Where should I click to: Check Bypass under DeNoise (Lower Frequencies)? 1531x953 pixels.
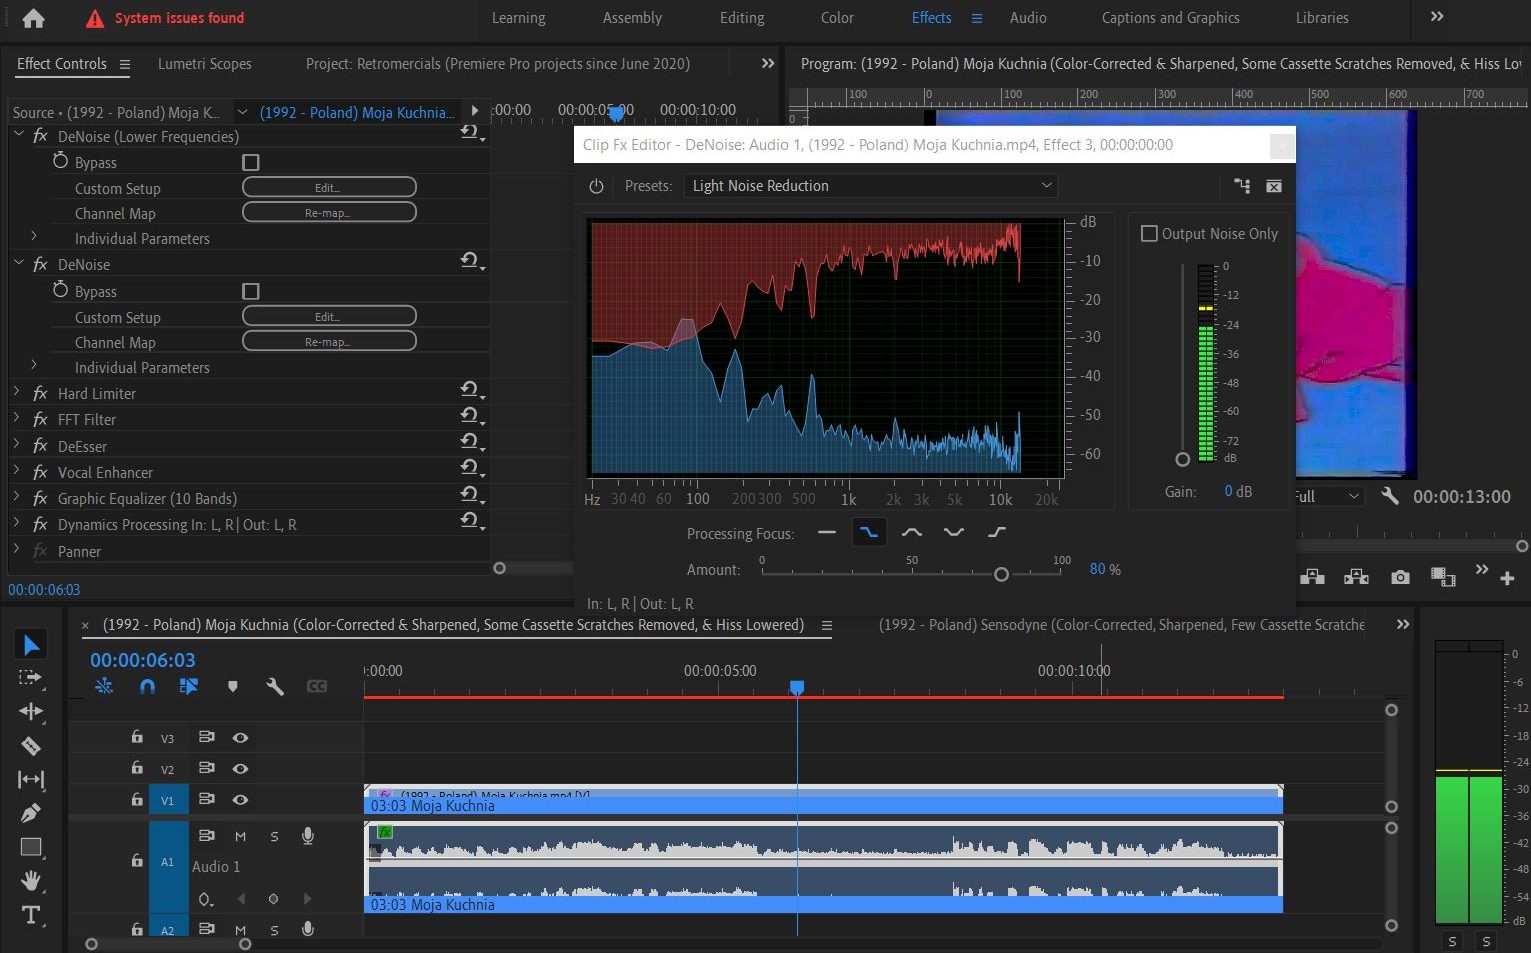coord(251,162)
